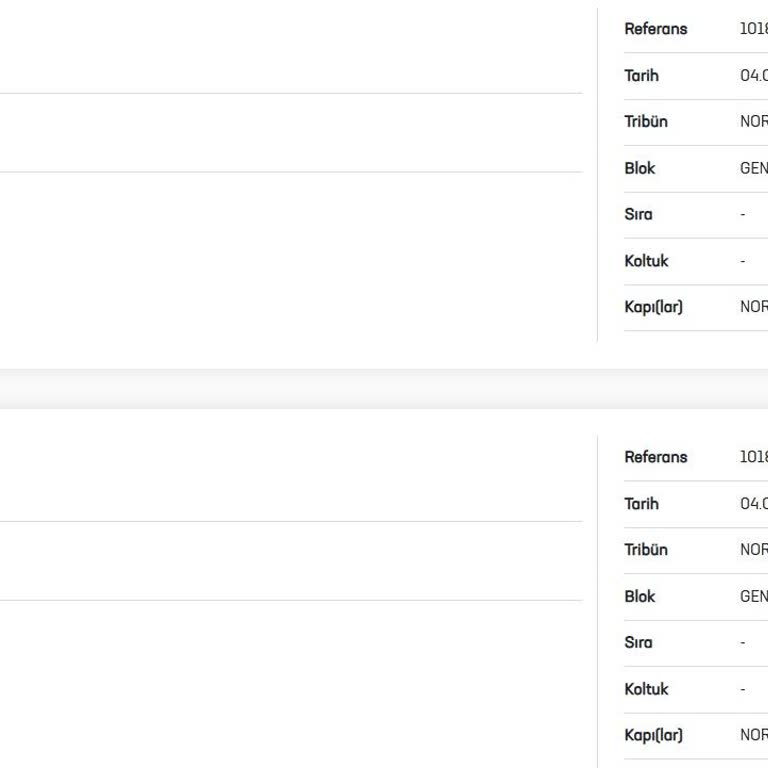Image resolution: width=768 pixels, height=768 pixels.
Task: Select the first ticket's Blok value GEN
Action: 753,168
